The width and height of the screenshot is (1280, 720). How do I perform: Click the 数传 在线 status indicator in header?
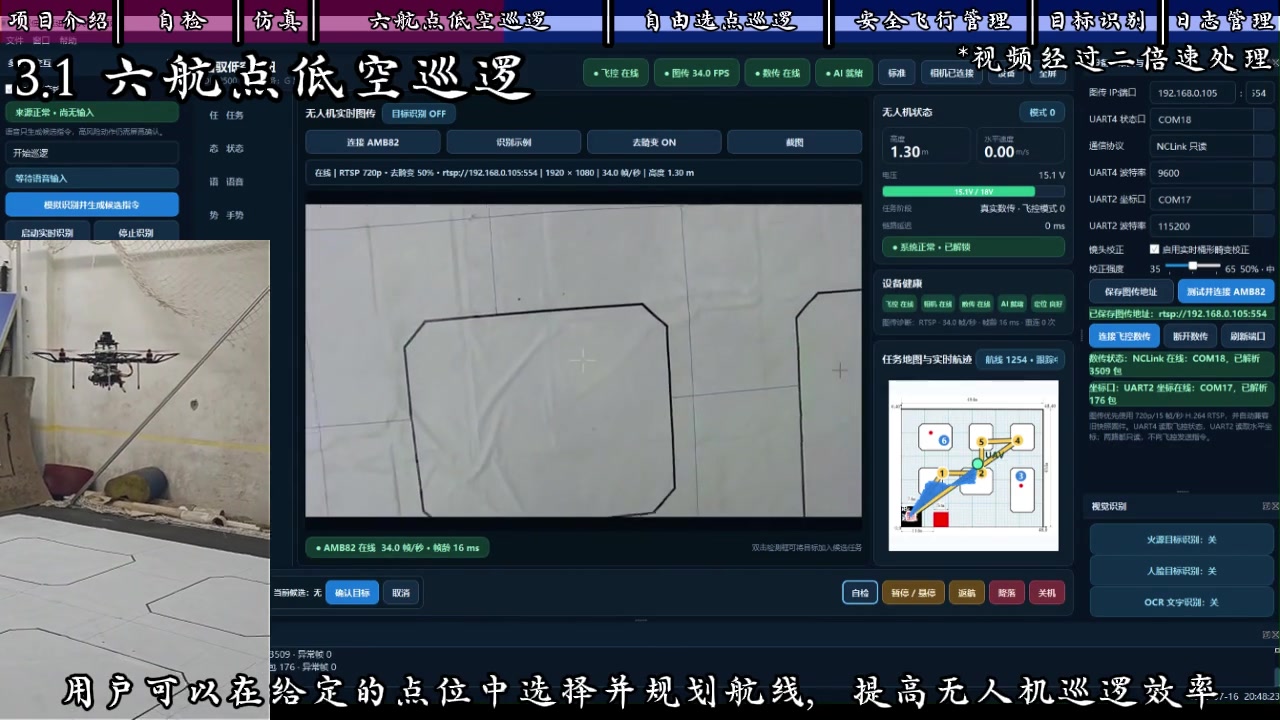[776, 73]
